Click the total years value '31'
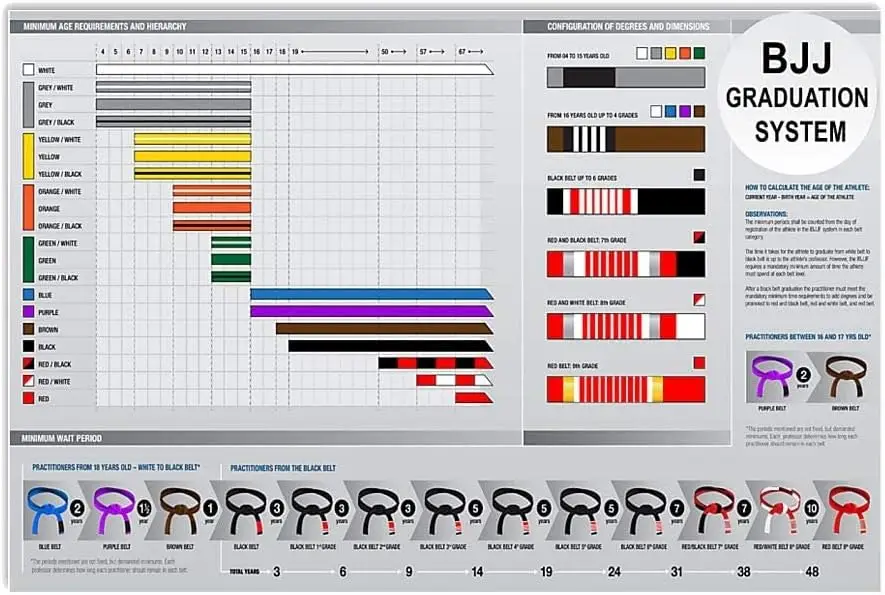The width and height of the screenshot is (885, 595). click(676, 572)
